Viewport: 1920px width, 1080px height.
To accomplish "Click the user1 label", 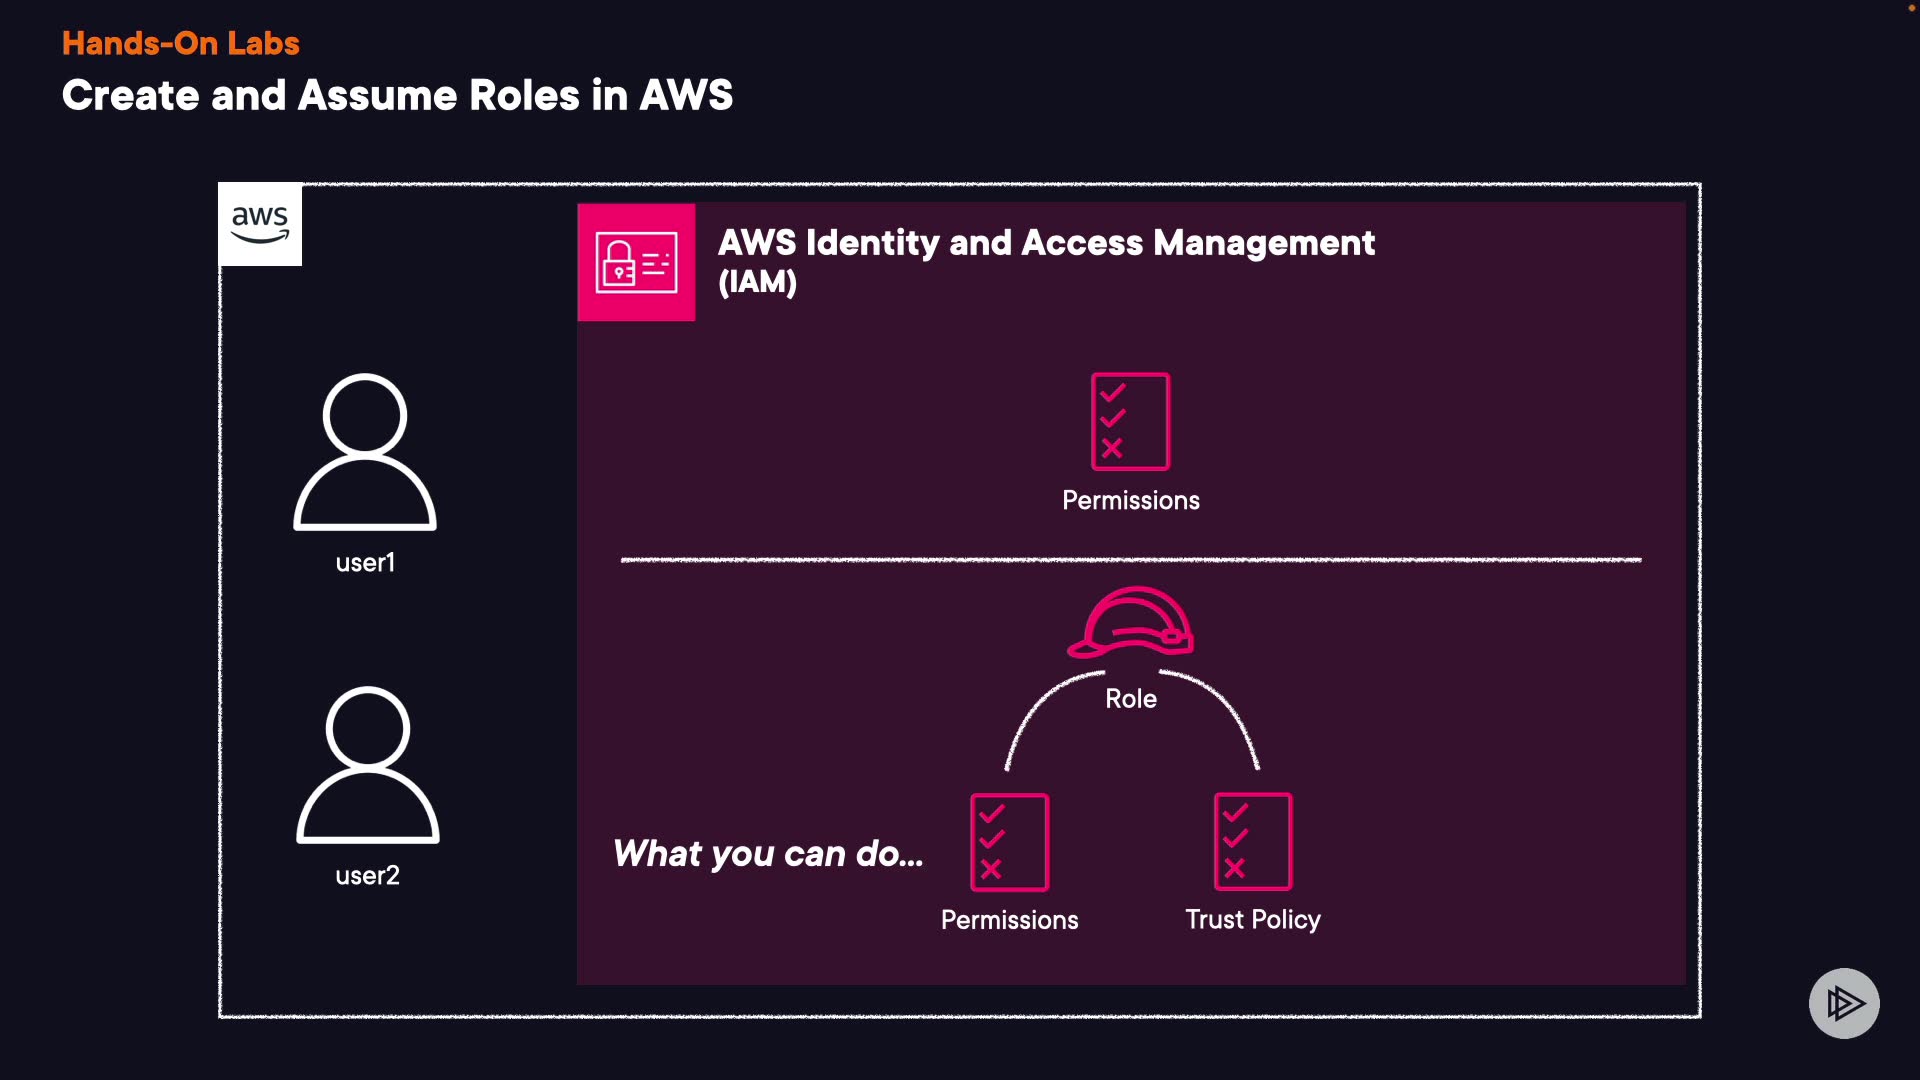I will tap(365, 563).
